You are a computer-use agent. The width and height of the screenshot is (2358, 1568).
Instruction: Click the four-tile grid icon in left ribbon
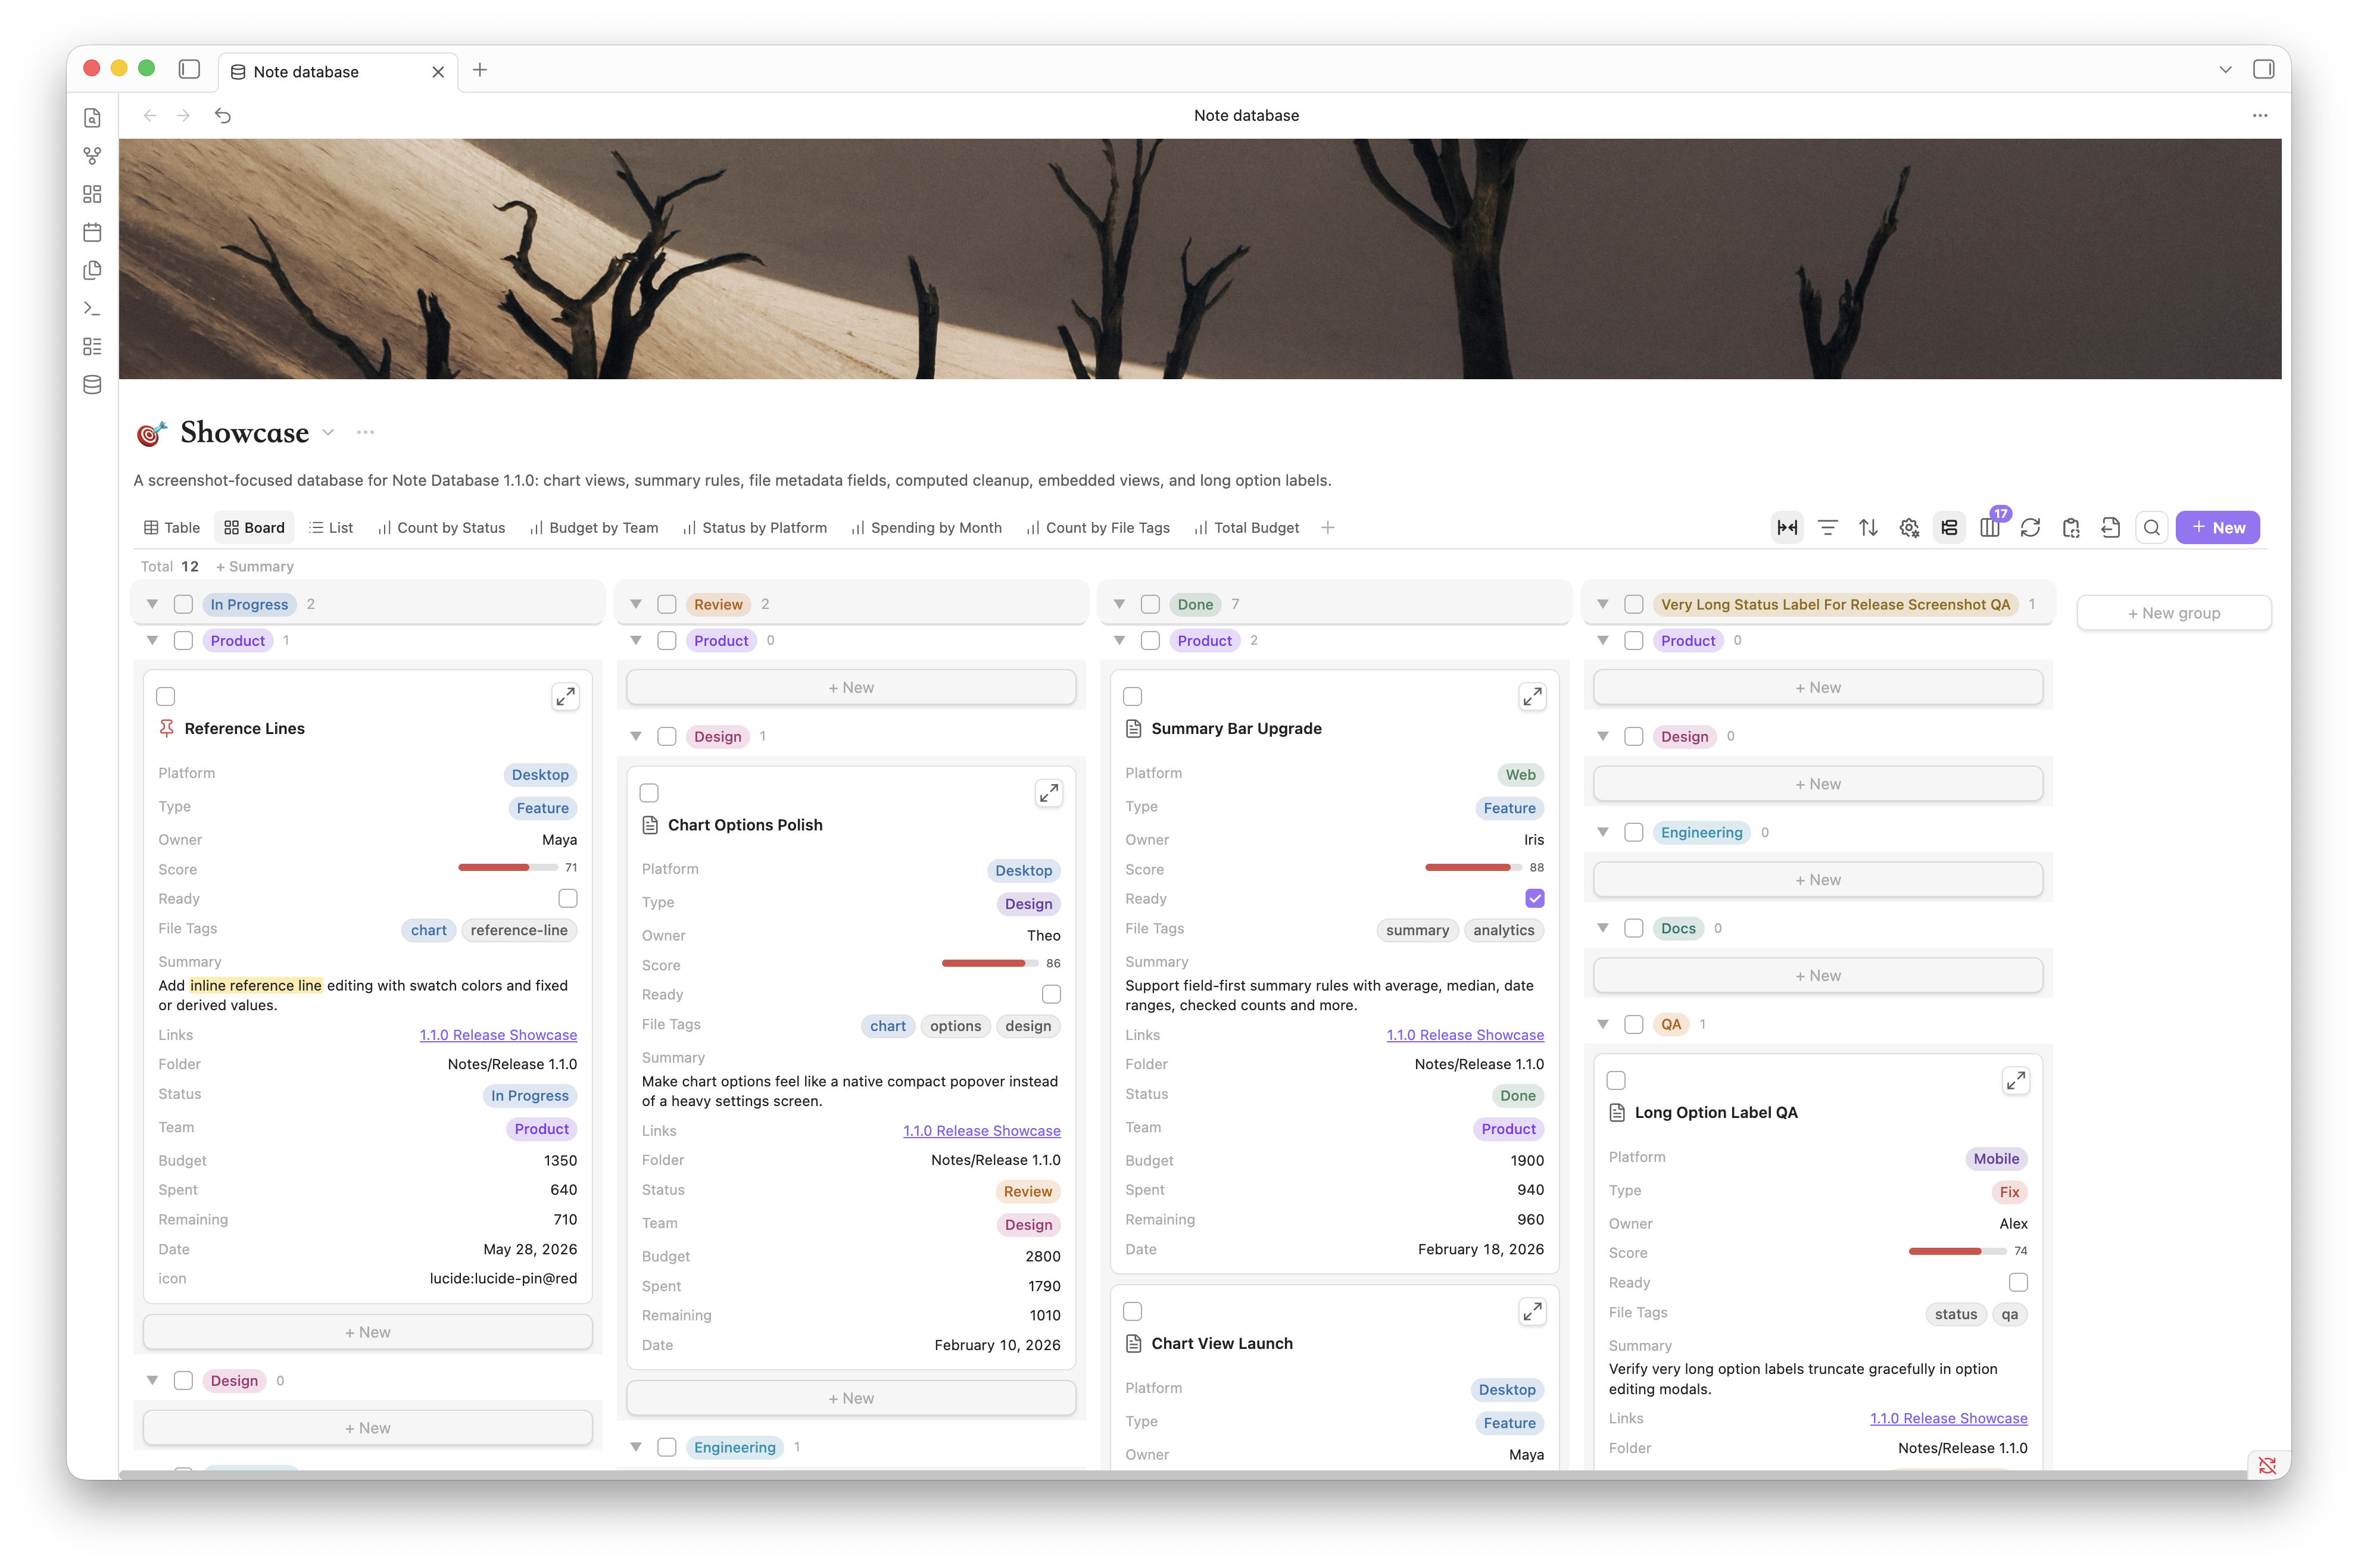click(x=92, y=194)
